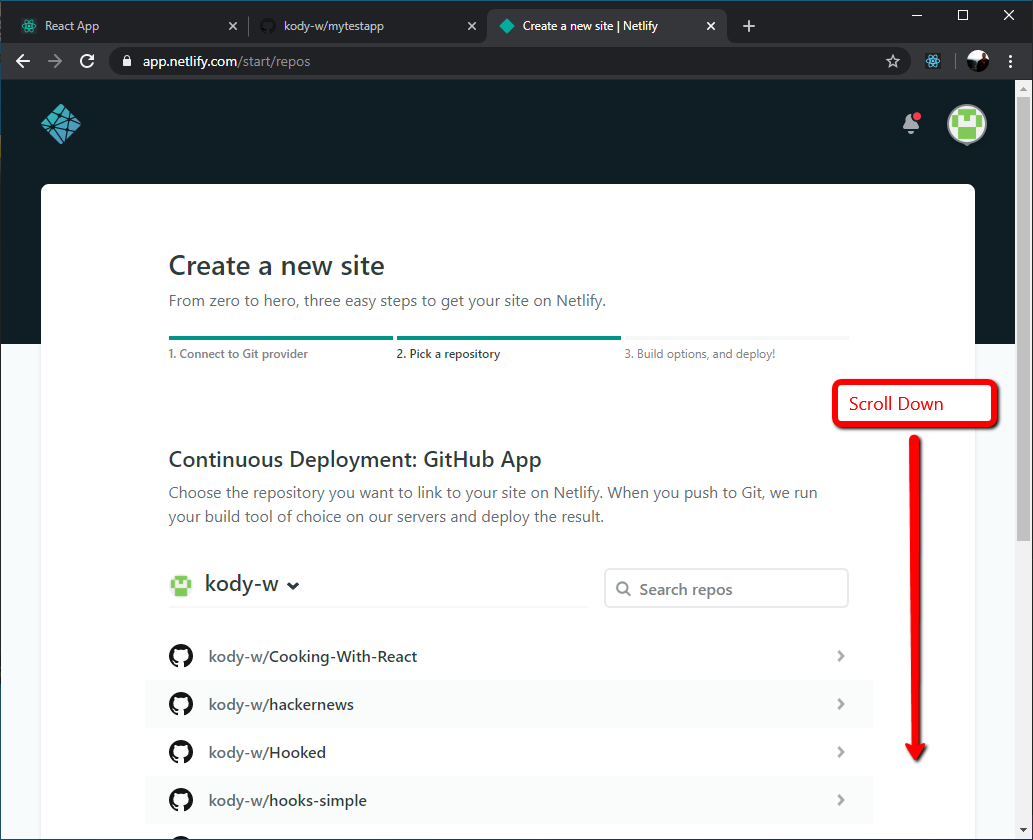Viewport: 1033px width, 840px height.
Task: View the site lock security icon
Action: [x=127, y=61]
